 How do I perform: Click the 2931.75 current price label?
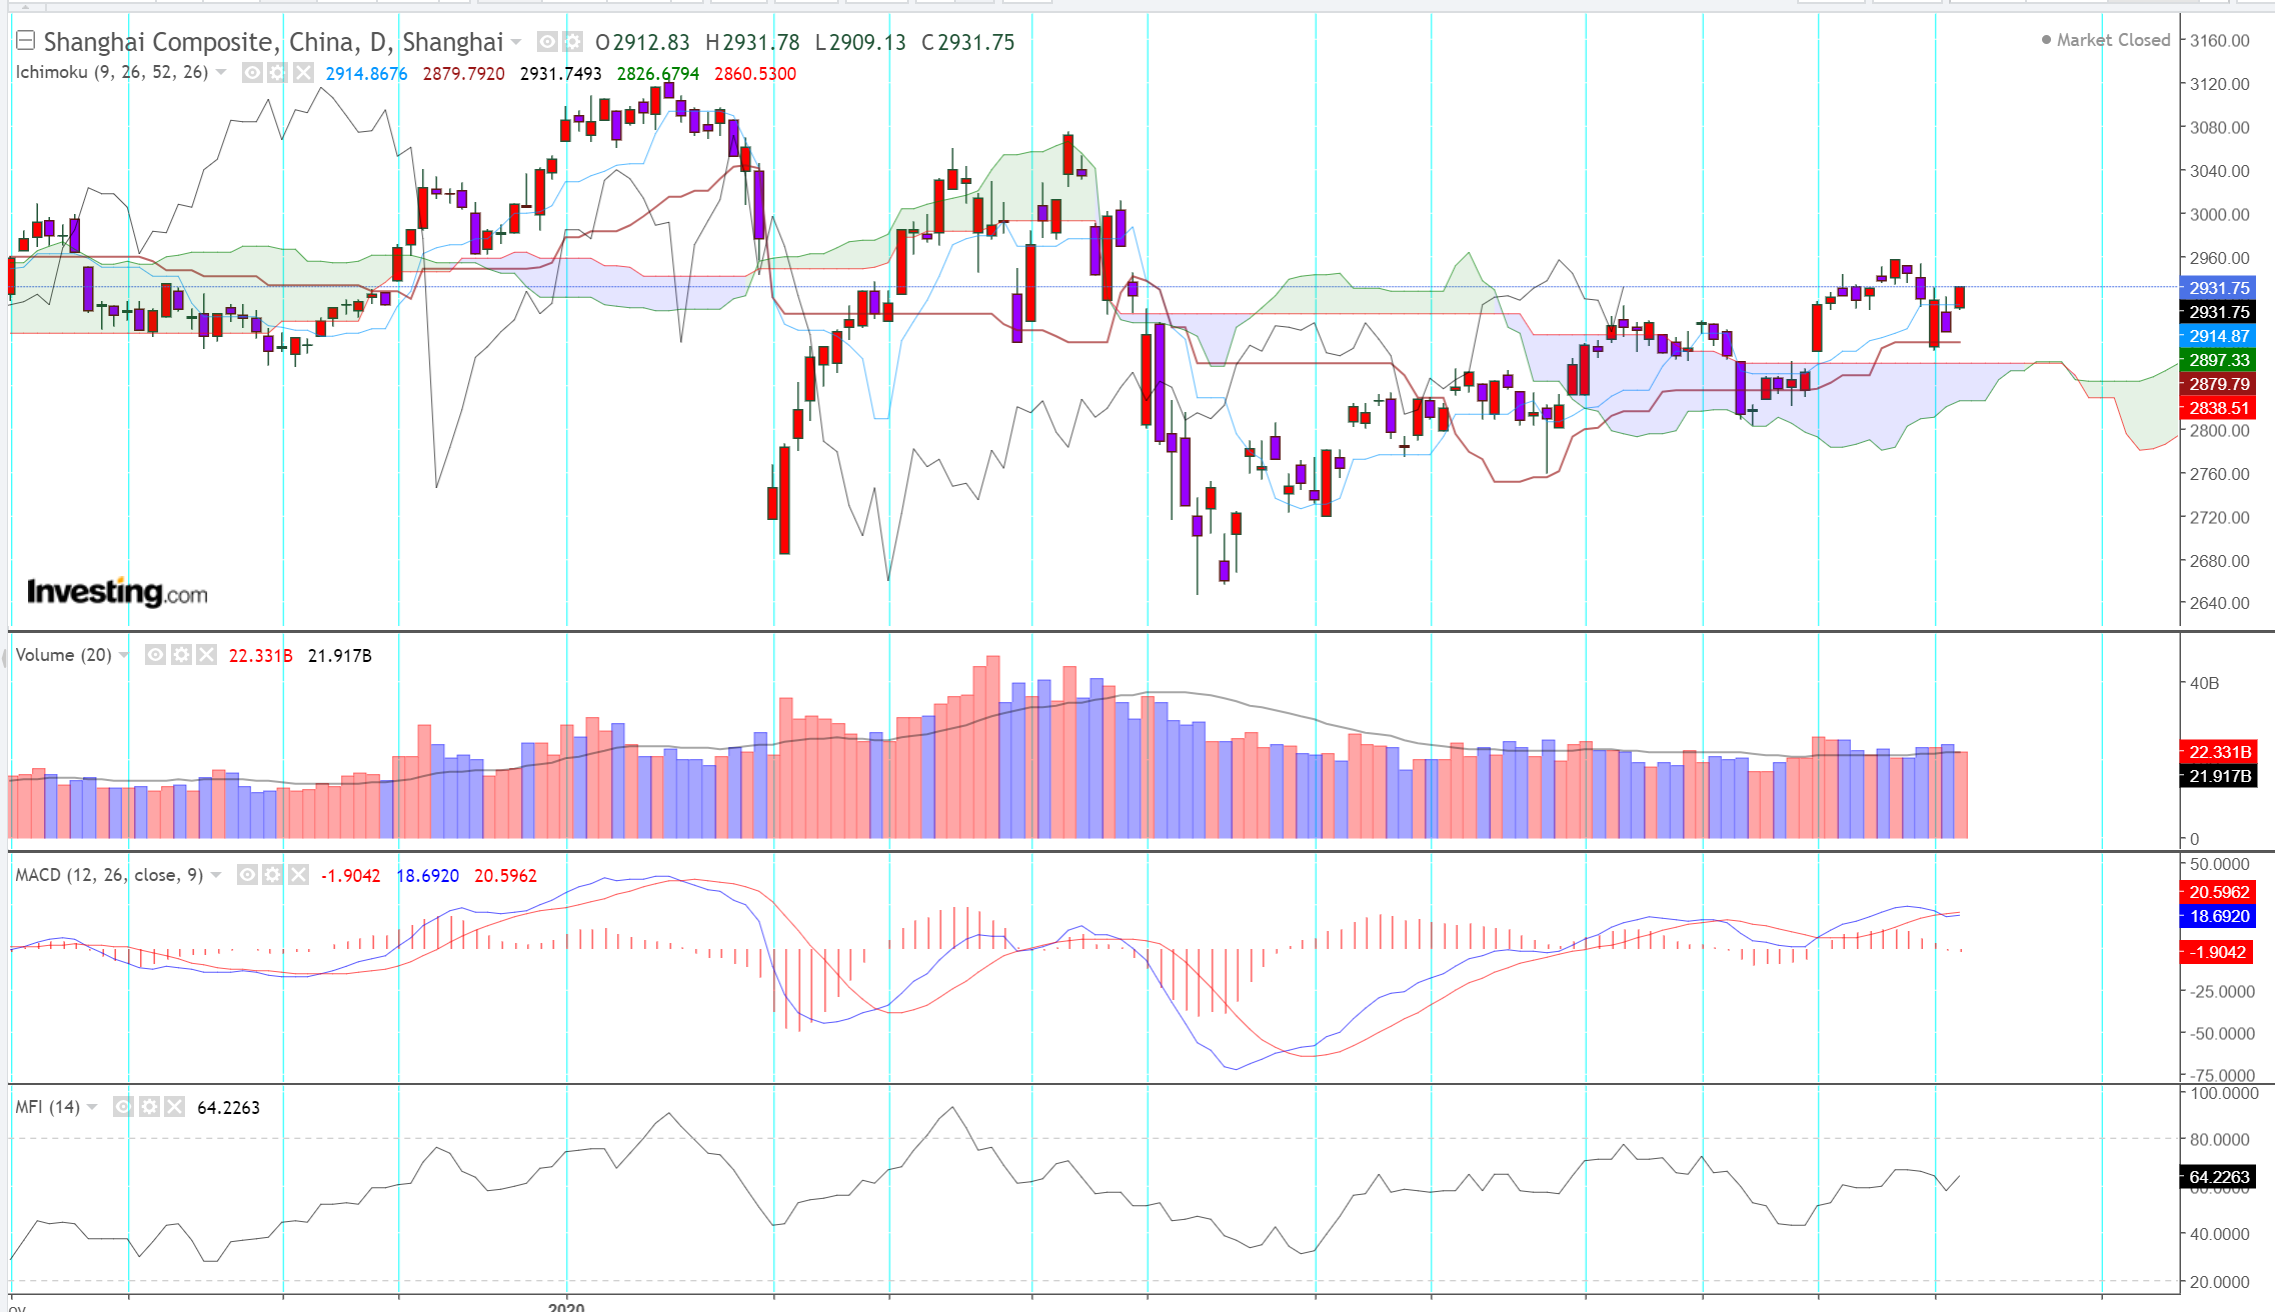pyautogui.click(x=2218, y=288)
